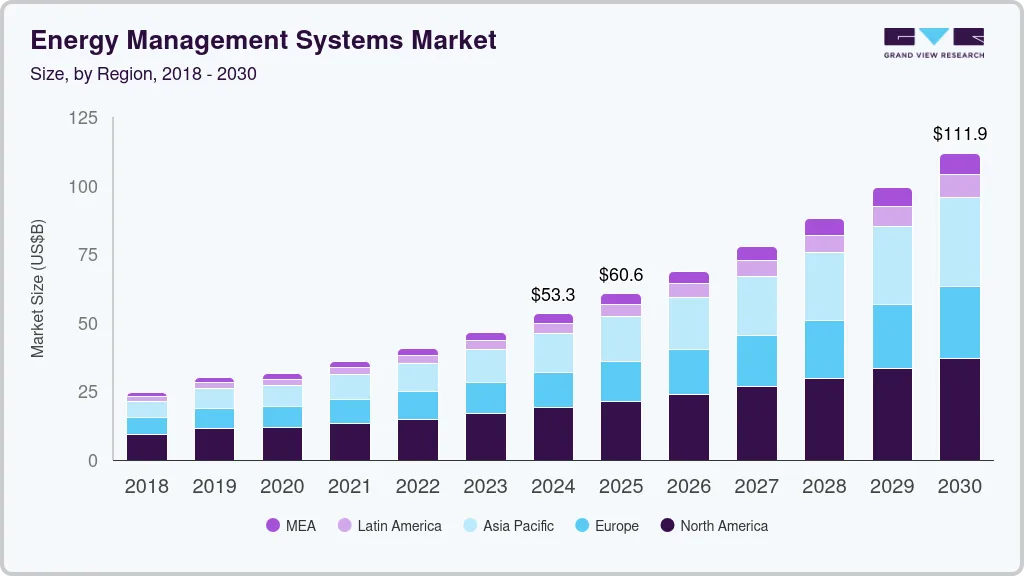Expand the $60.6 annotation for 2025

[620, 275]
